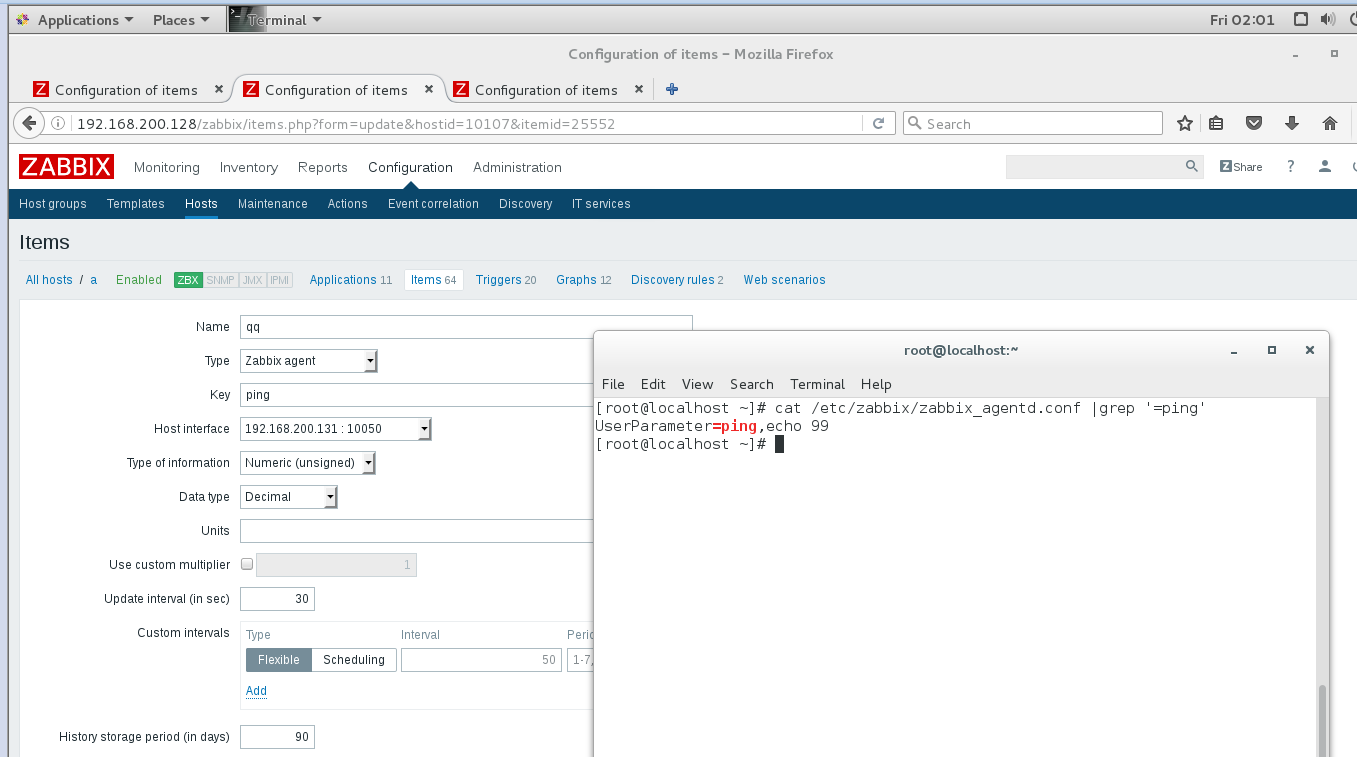Close the first Configuration of items tab
1357x757 pixels.
(219, 89)
